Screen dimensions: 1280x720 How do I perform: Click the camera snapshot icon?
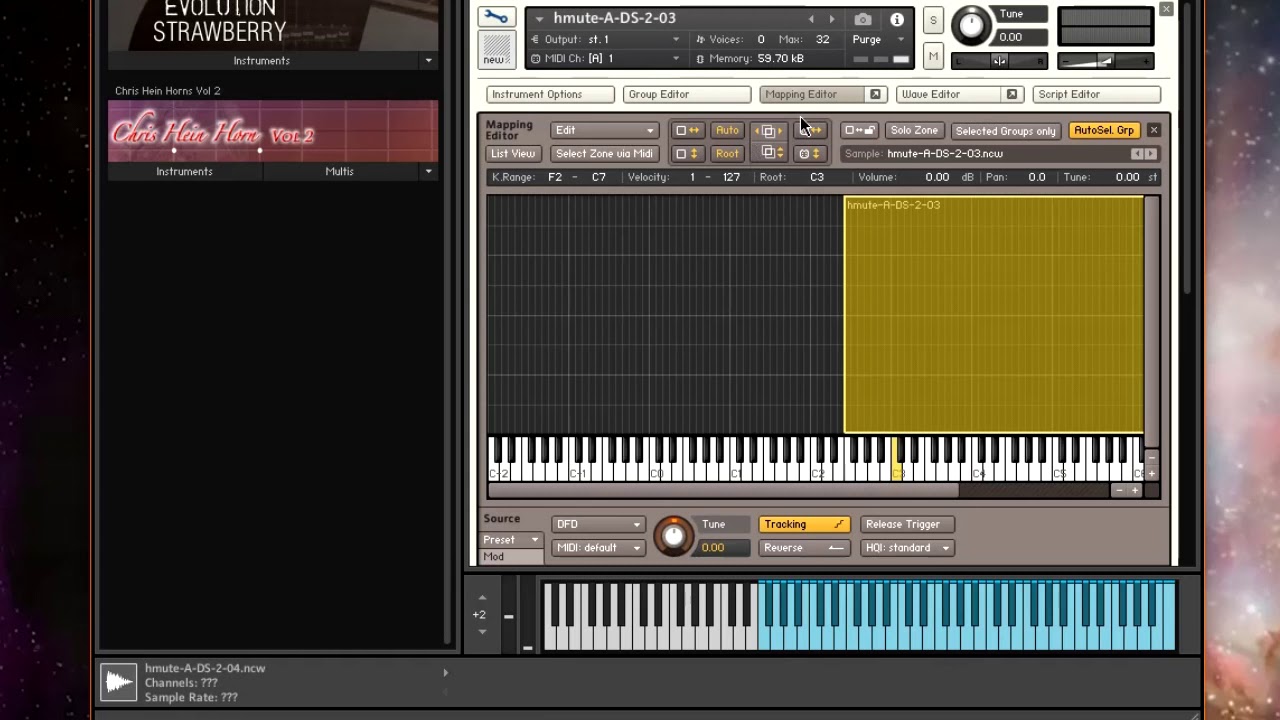click(863, 19)
